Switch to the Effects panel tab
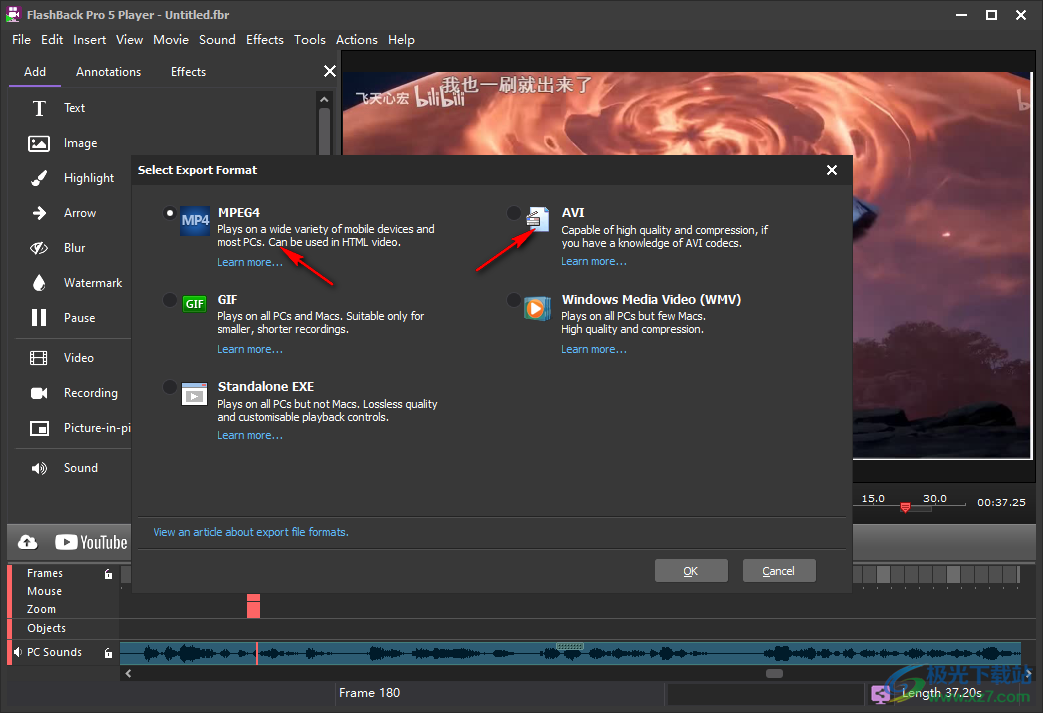The width and height of the screenshot is (1043, 713). click(x=188, y=72)
